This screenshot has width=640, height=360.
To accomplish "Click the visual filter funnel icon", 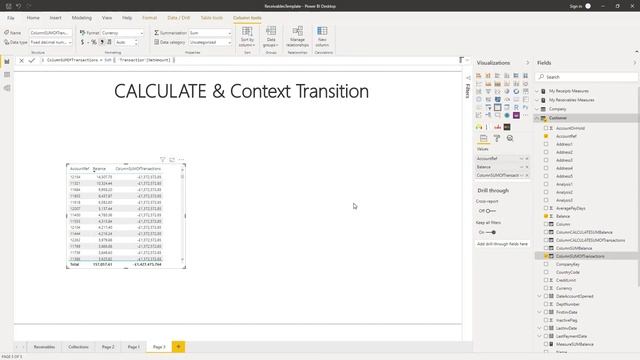I will pos(162,160).
